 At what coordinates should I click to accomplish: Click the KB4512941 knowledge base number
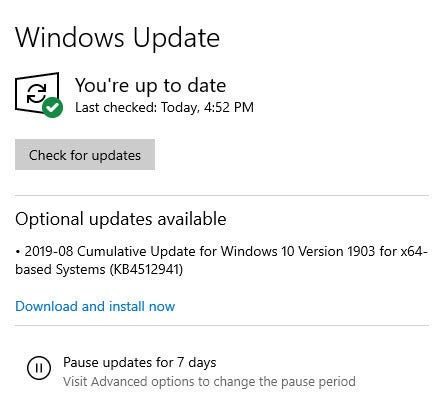click(x=147, y=269)
